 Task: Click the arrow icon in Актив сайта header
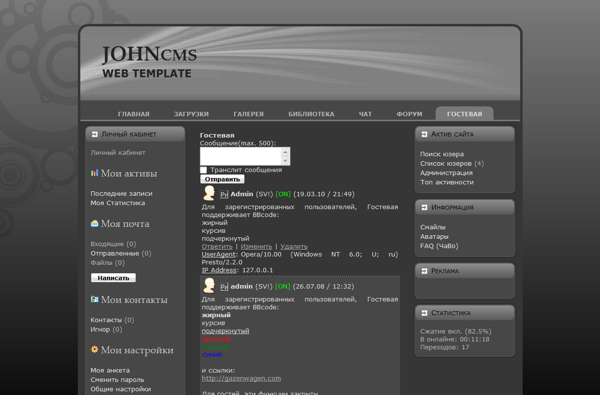(424, 134)
